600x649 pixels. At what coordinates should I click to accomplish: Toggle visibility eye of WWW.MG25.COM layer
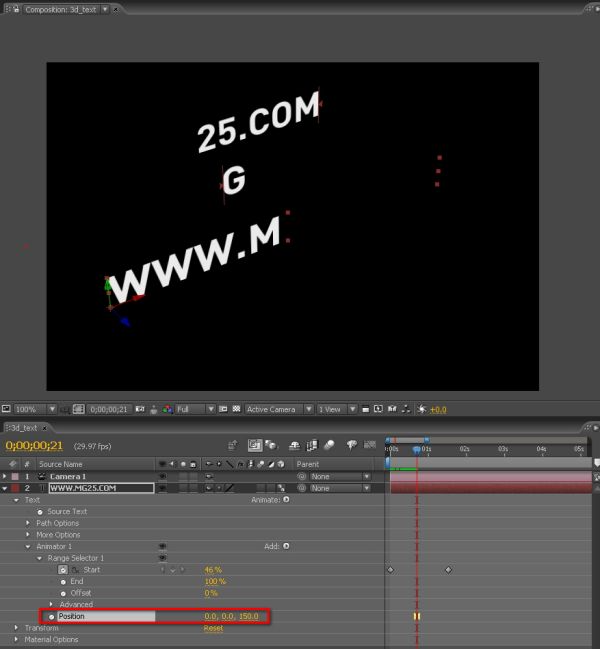pyautogui.click(x=162, y=488)
